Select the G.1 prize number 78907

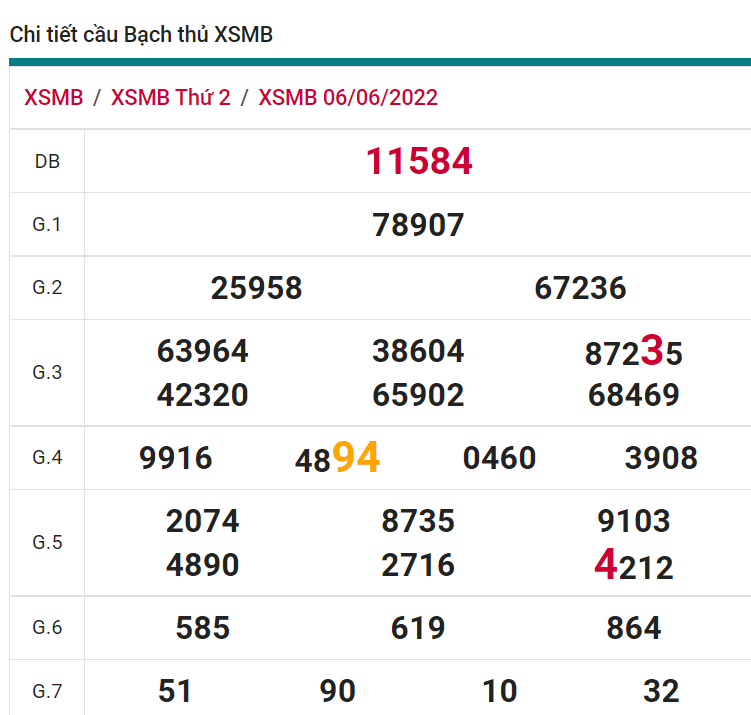click(418, 225)
